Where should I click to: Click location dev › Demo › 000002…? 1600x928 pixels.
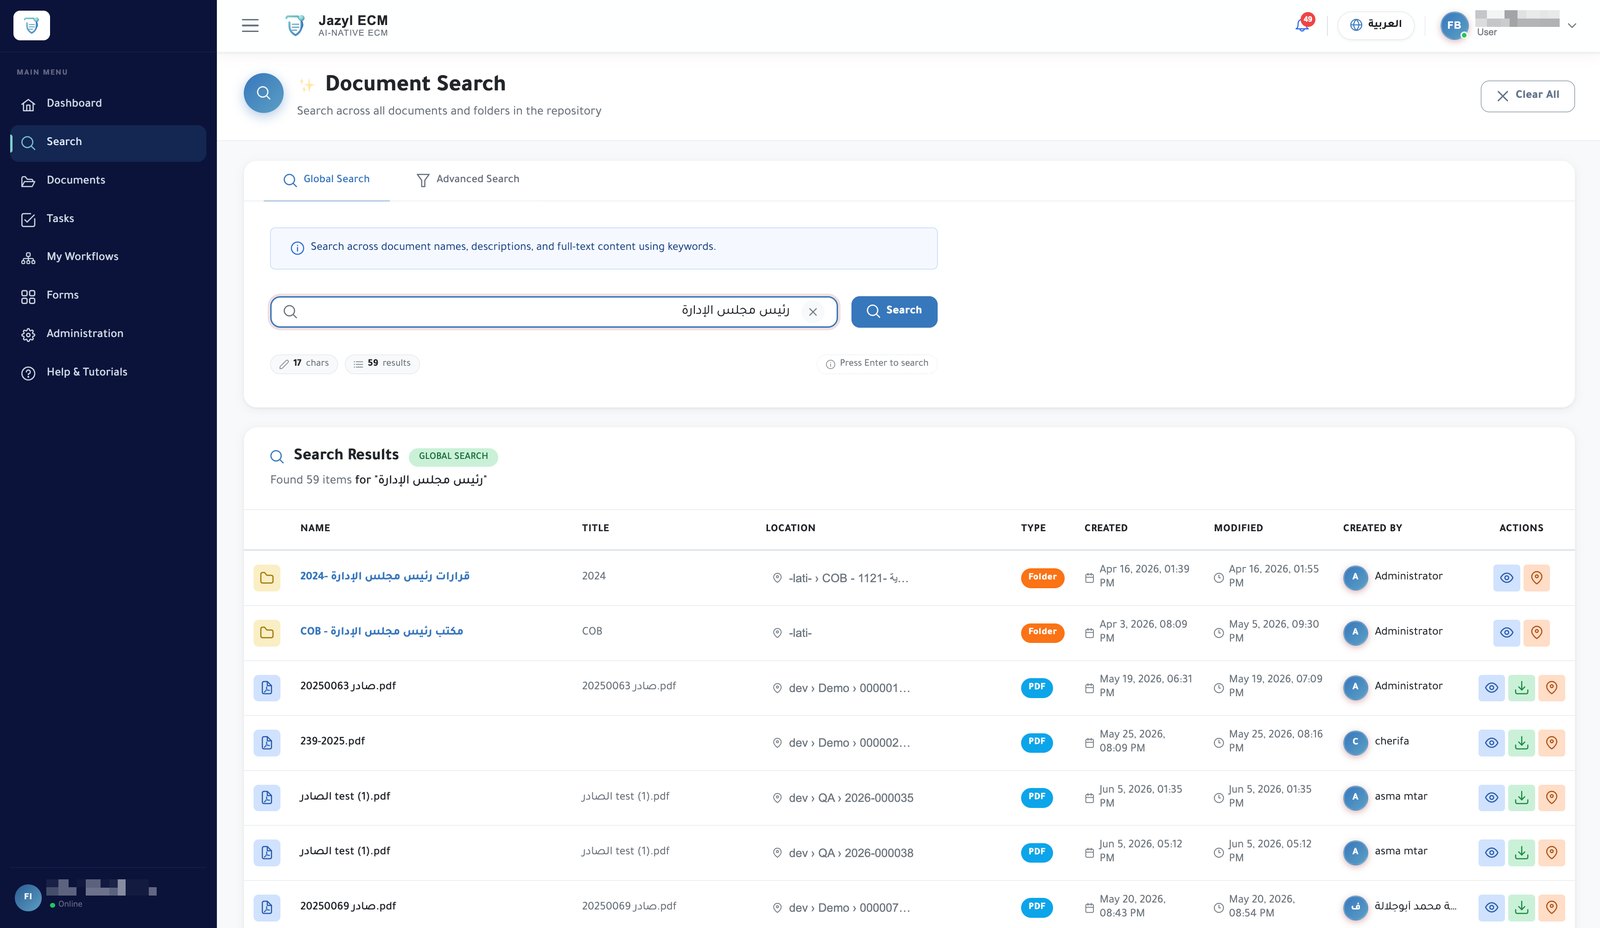pyautogui.click(x=849, y=744)
